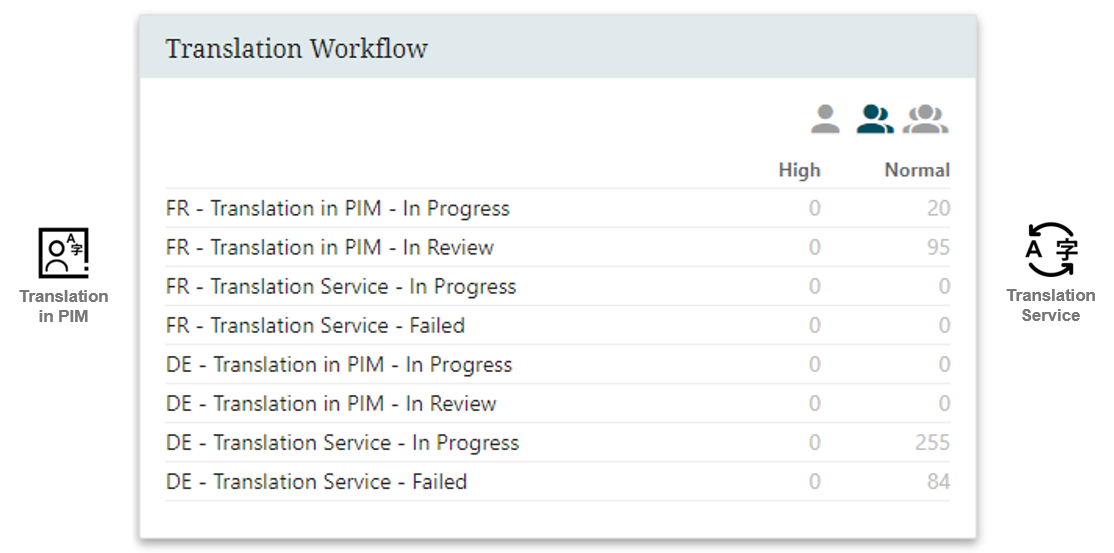Open DE - Translation in PIM - In Progress
The width and height of the screenshot is (1114, 553).
point(558,365)
